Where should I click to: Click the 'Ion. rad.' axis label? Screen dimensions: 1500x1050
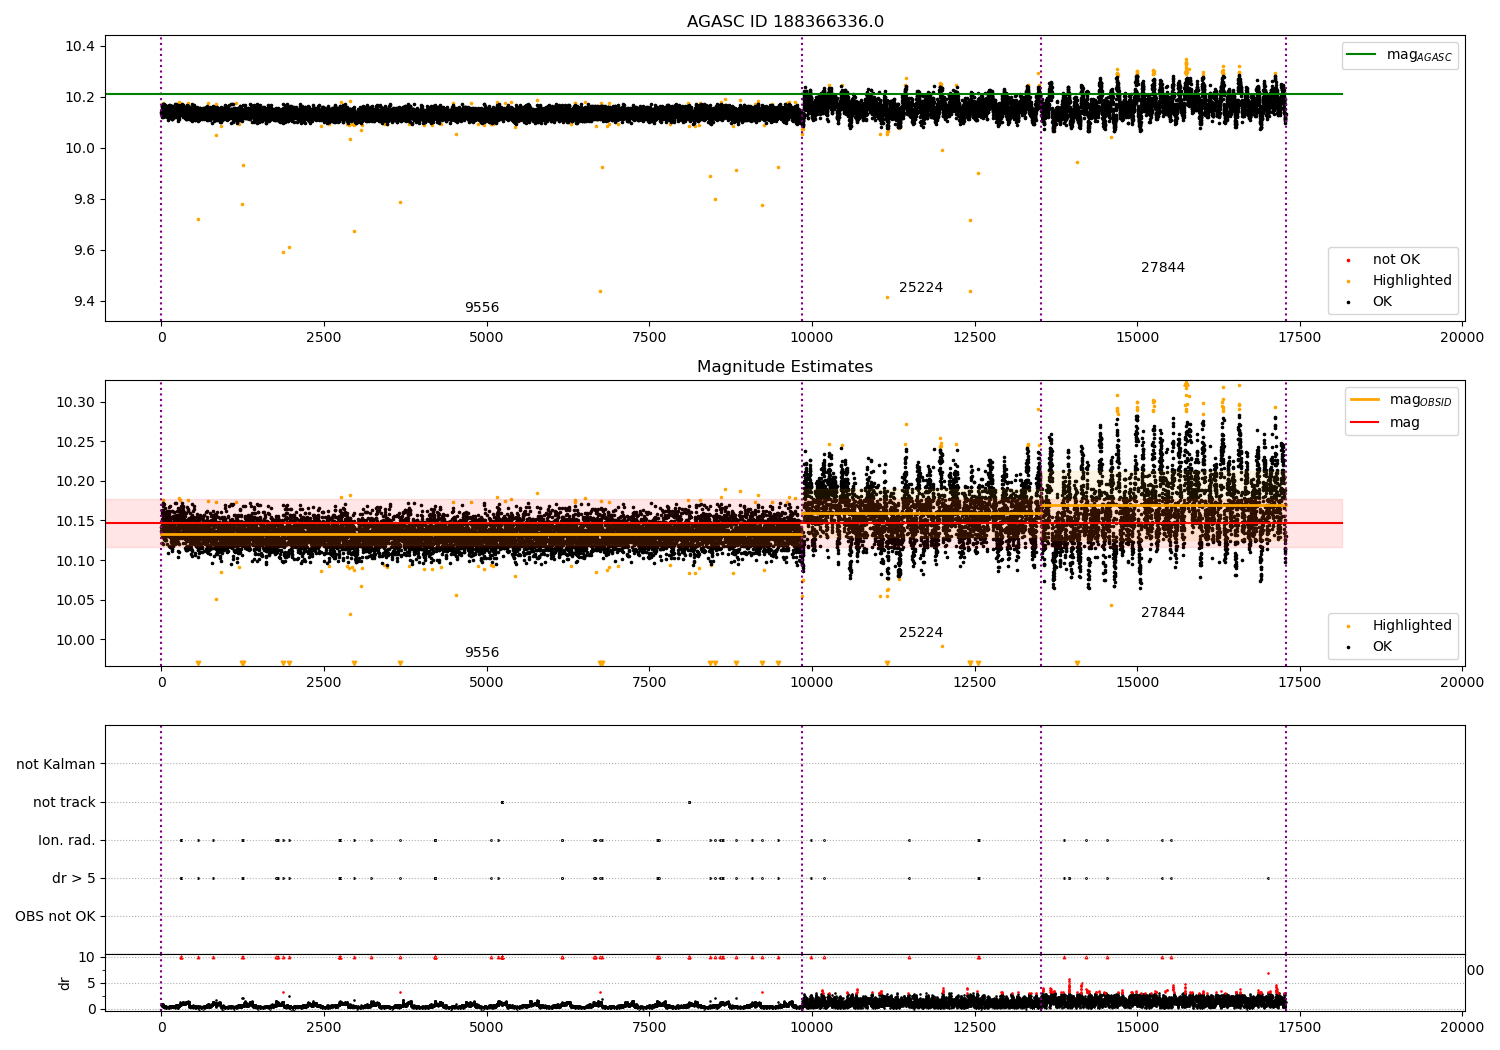click(67, 841)
